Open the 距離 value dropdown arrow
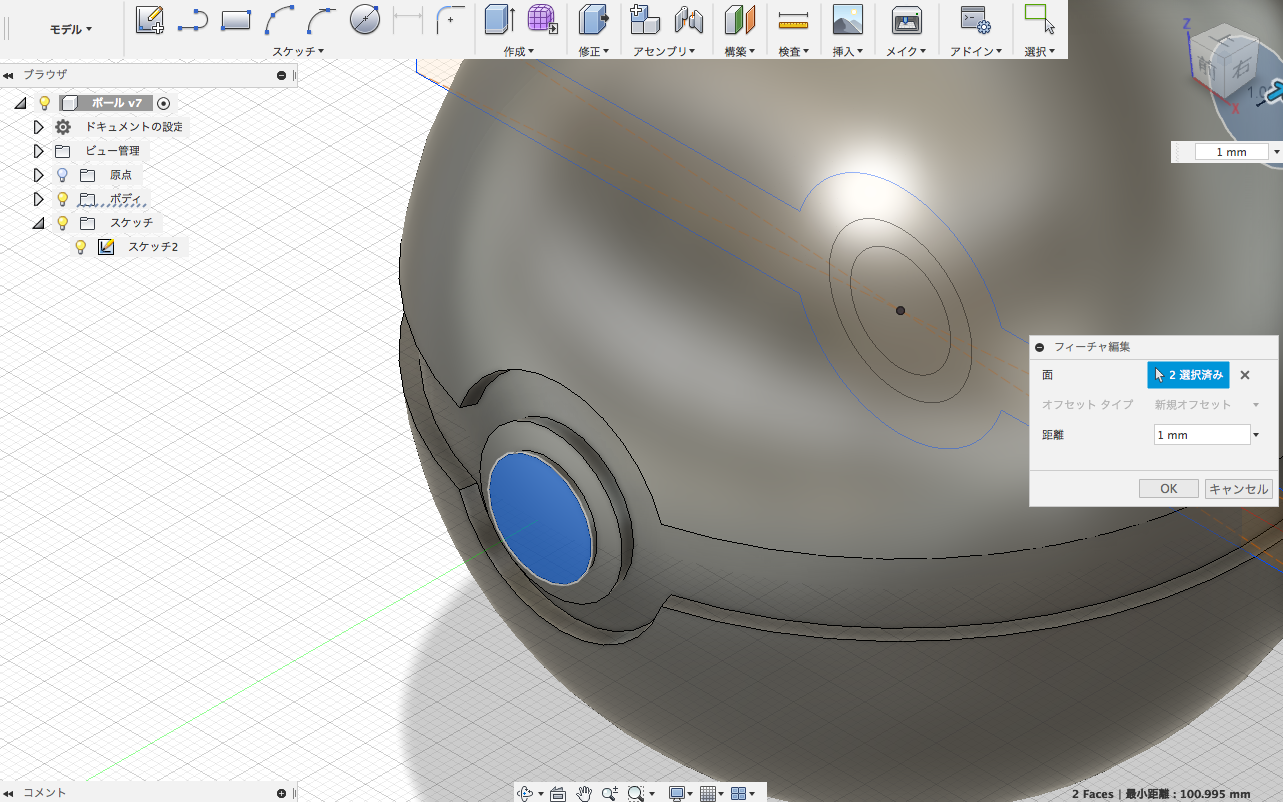1283x802 pixels. [1256, 435]
